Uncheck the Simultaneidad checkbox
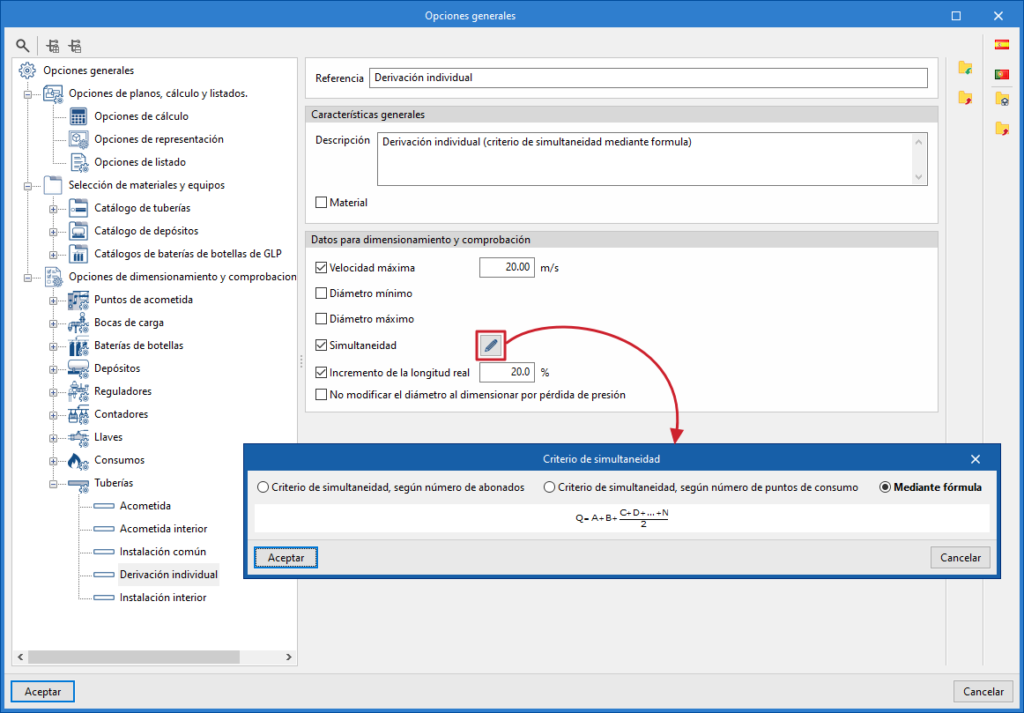 (x=321, y=345)
